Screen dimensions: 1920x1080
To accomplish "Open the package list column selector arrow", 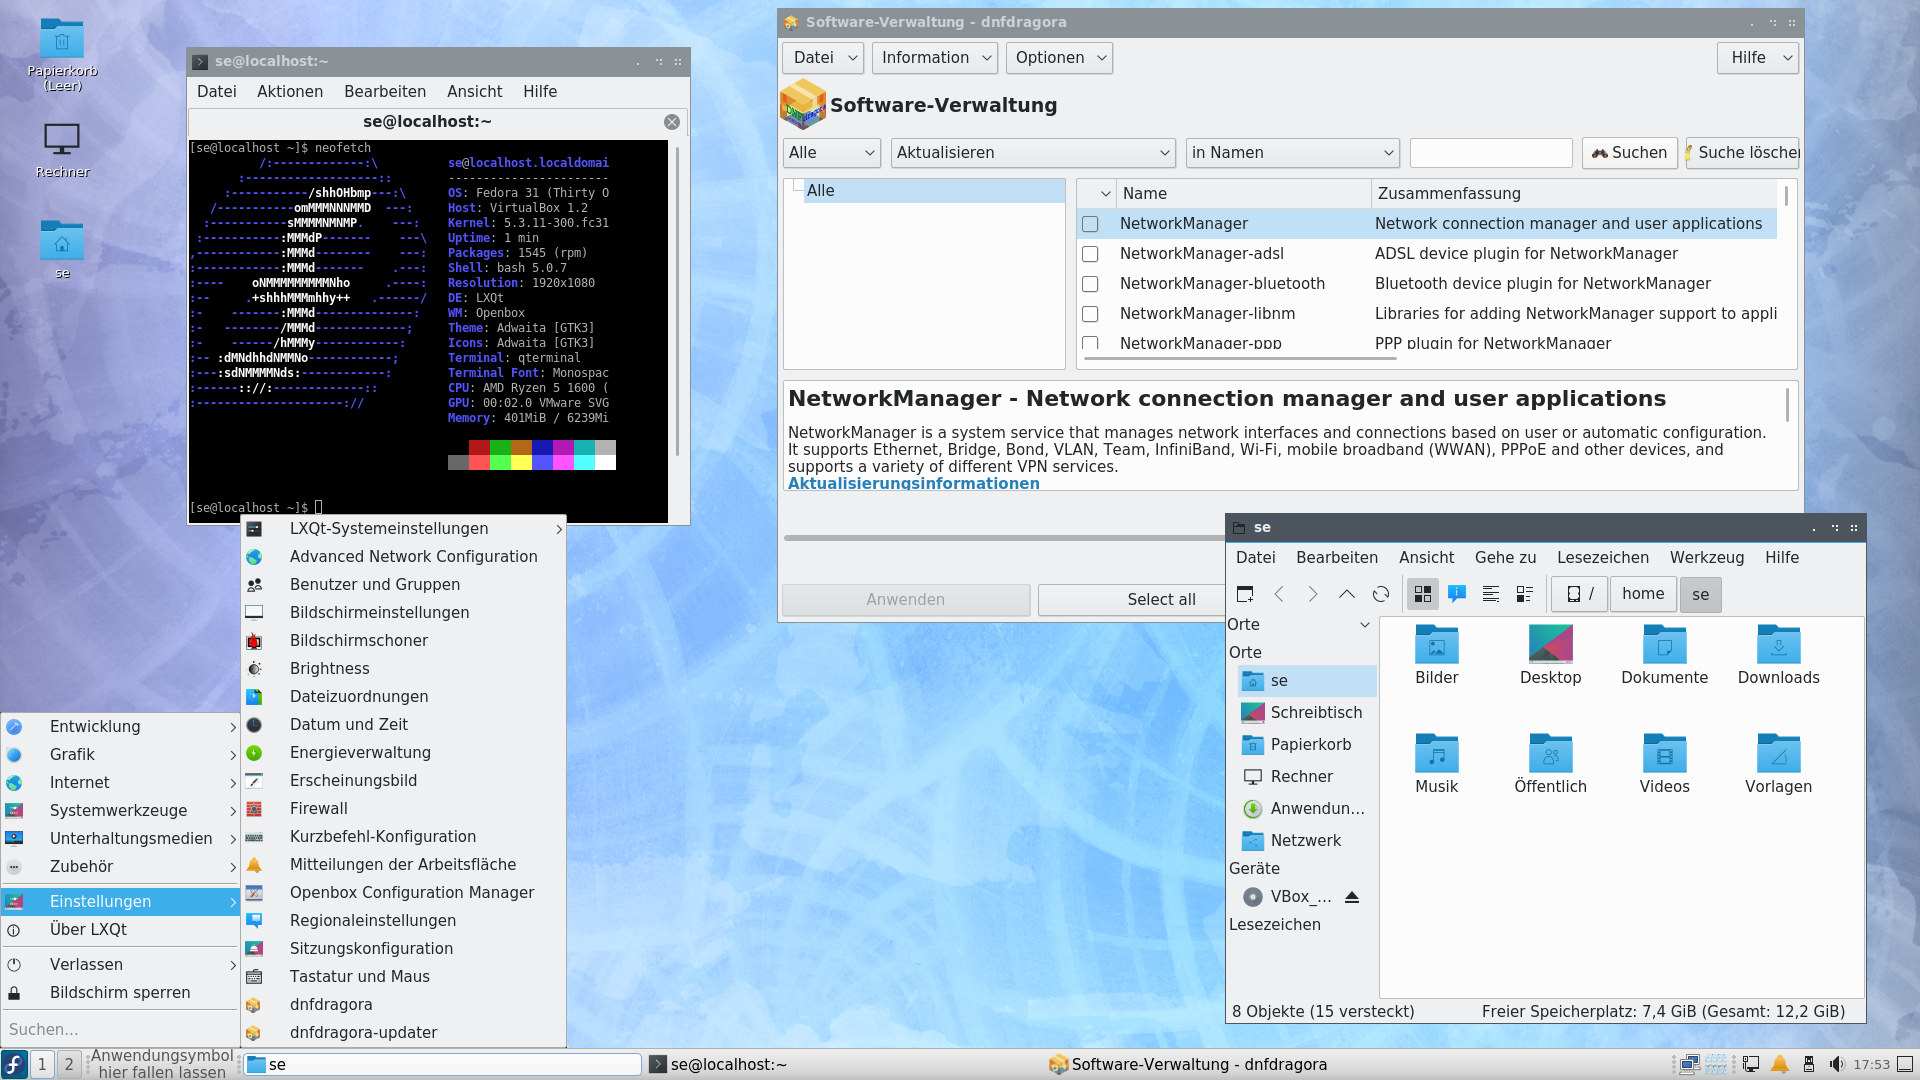I will pyautogui.click(x=1105, y=194).
